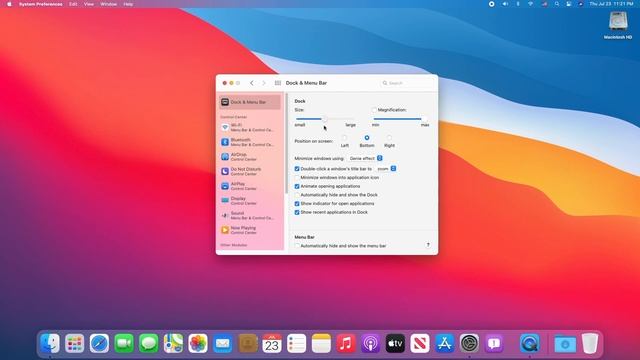Screen dimensions: 640x360
Task: Open App Store from the Dock
Action: 444,343
